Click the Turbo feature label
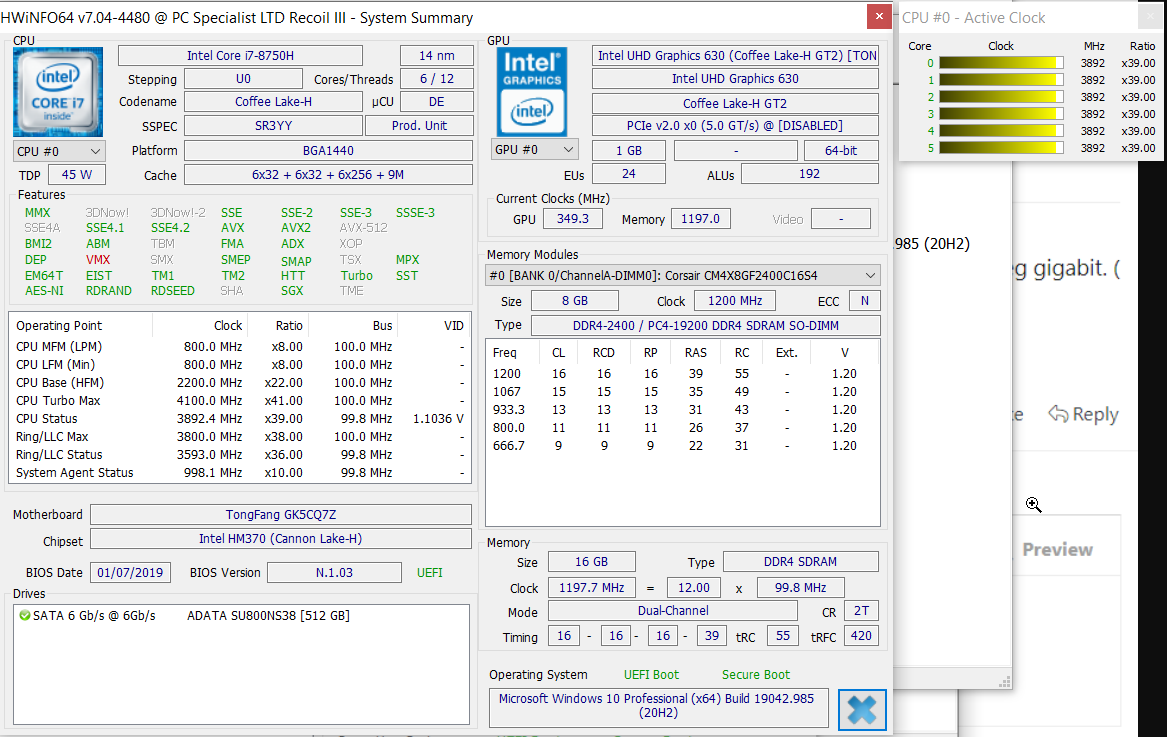 (x=357, y=275)
